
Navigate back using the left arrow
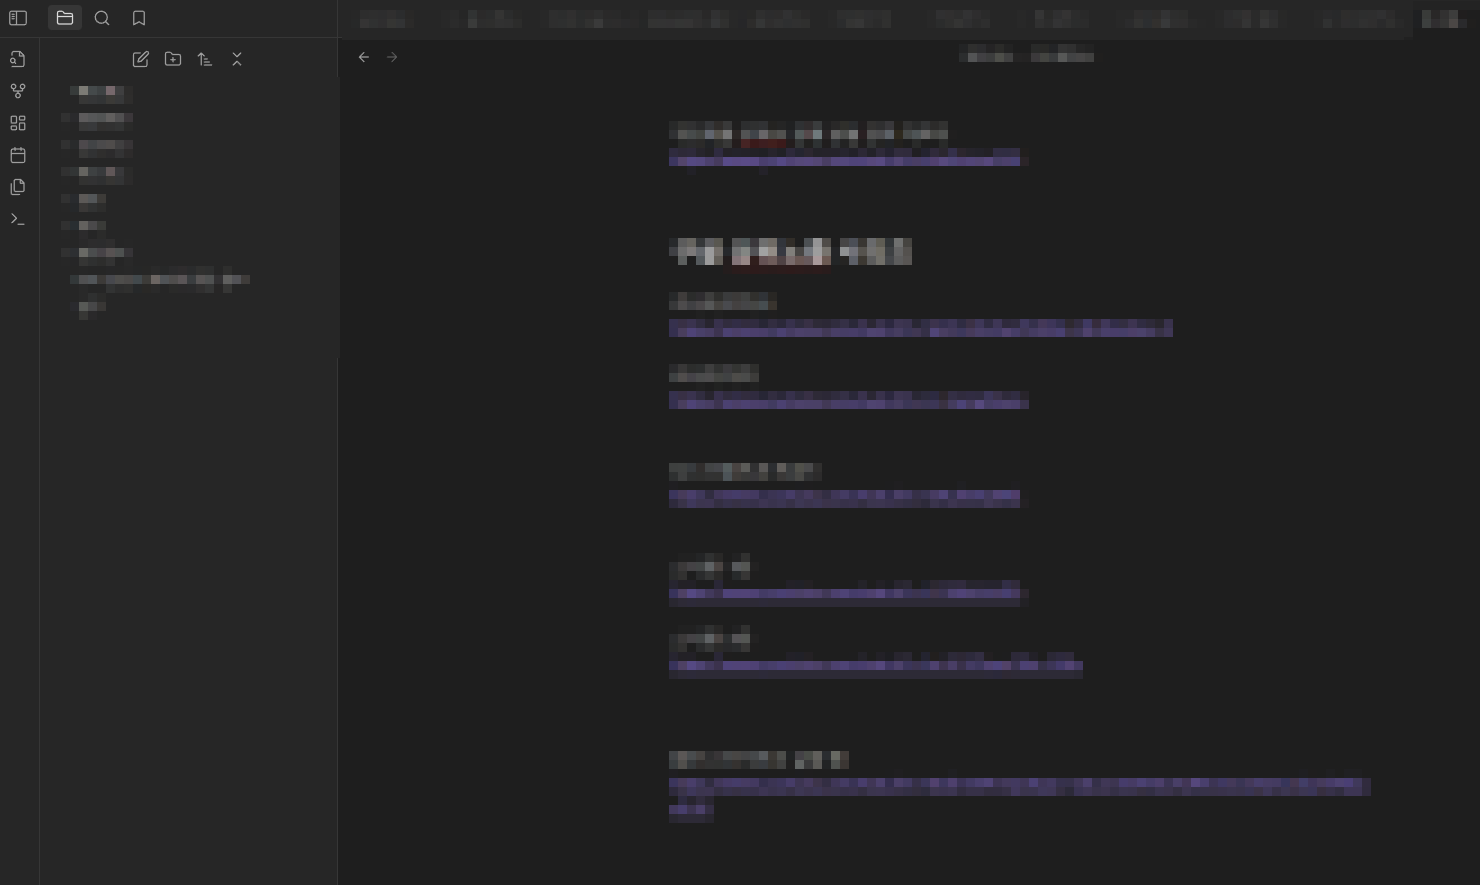pyautogui.click(x=364, y=57)
